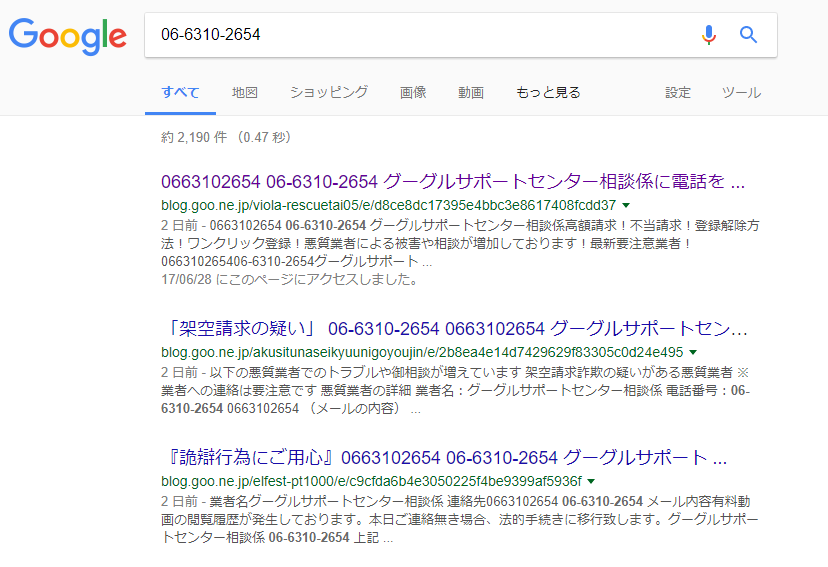
Task: Select the すべて tab
Action: [180, 92]
